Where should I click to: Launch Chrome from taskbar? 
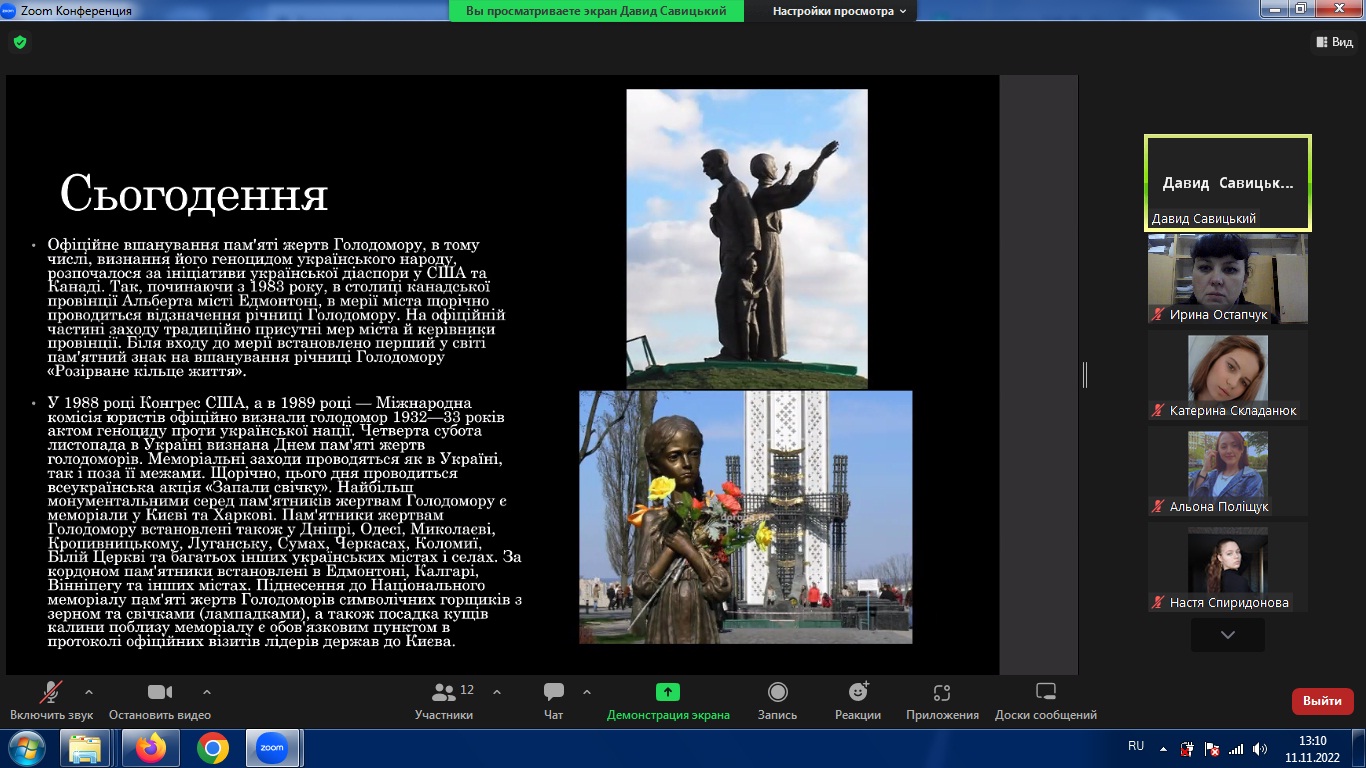coord(212,748)
